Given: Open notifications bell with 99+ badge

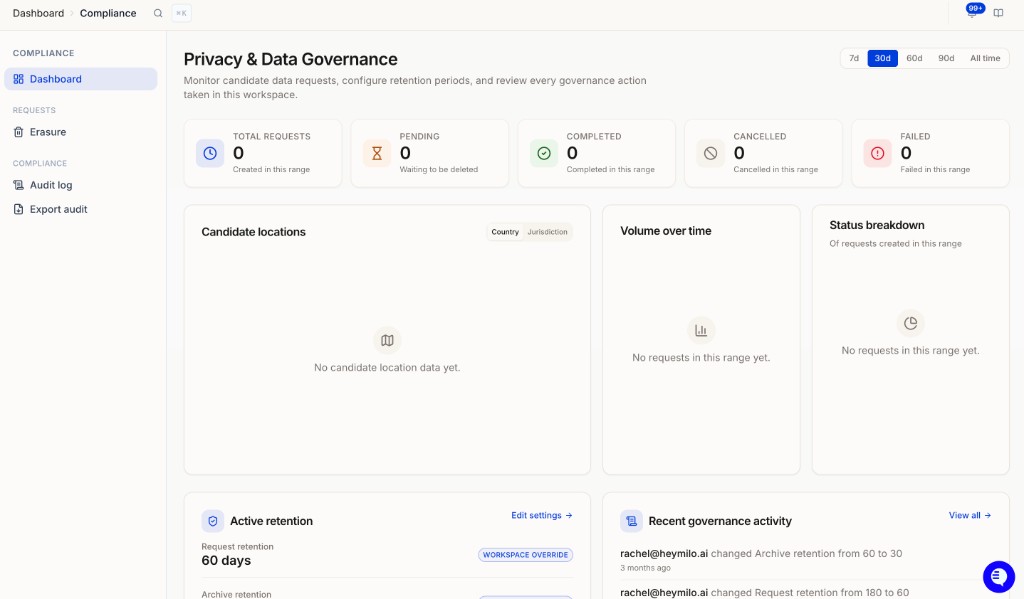Looking at the screenshot, I should [x=972, y=12].
